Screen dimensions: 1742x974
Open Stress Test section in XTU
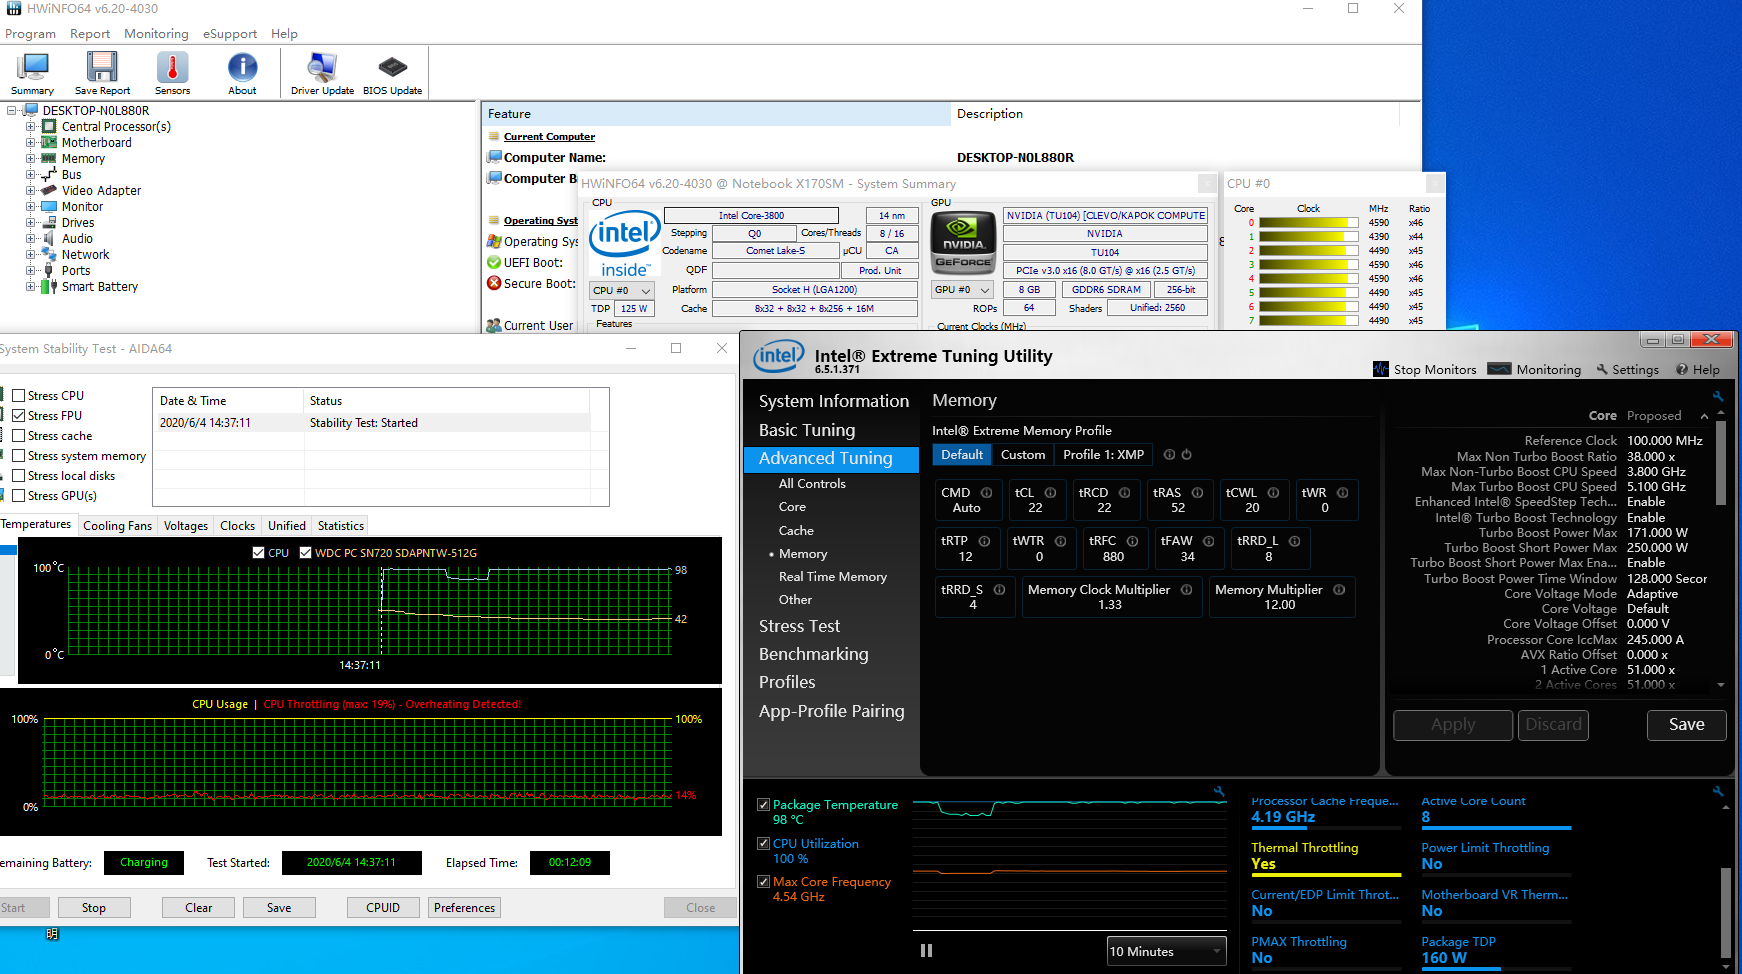[x=799, y=626]
